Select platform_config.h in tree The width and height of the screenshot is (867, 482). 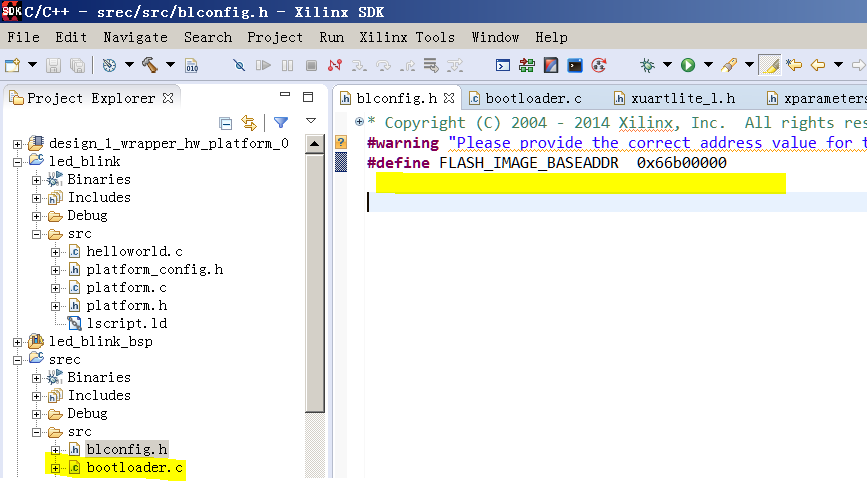(x=154, y=270)
